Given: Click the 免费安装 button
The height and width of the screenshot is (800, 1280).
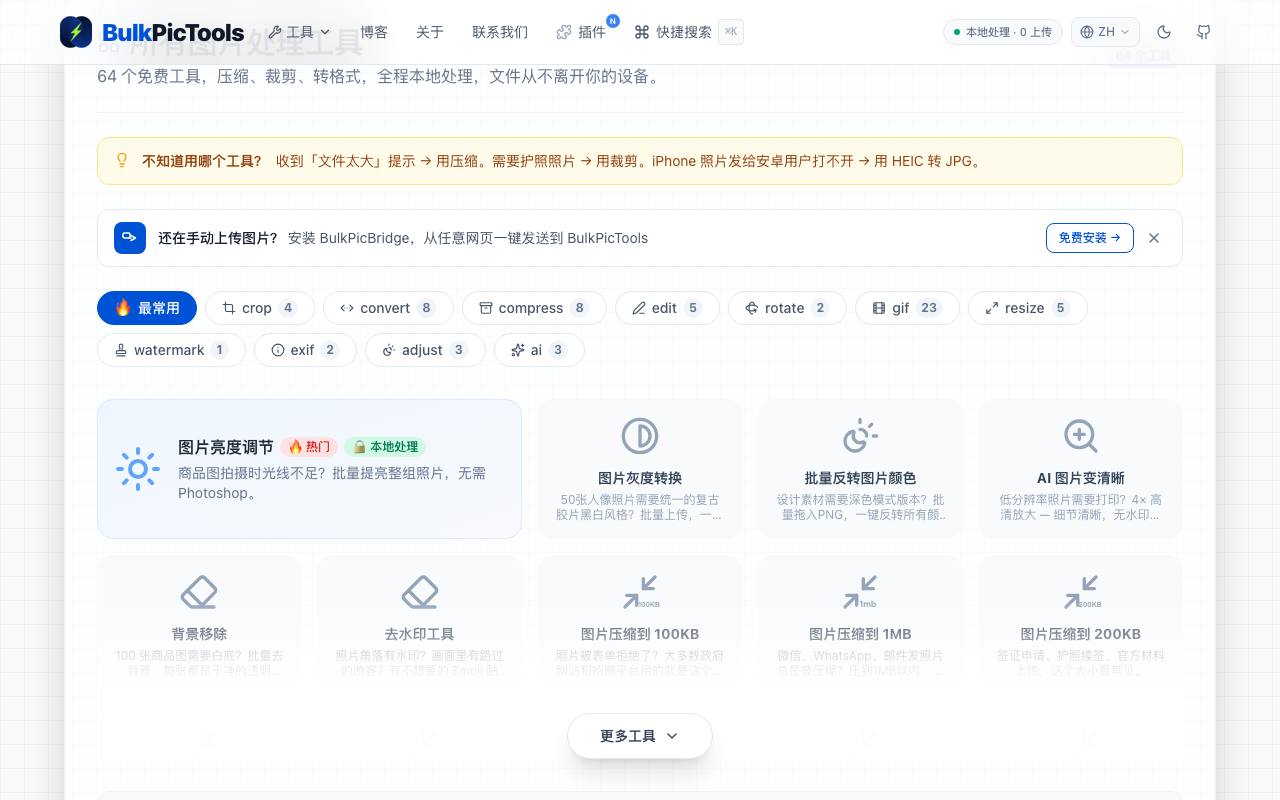Looking at the screenshot, I should pos(1090,238).
